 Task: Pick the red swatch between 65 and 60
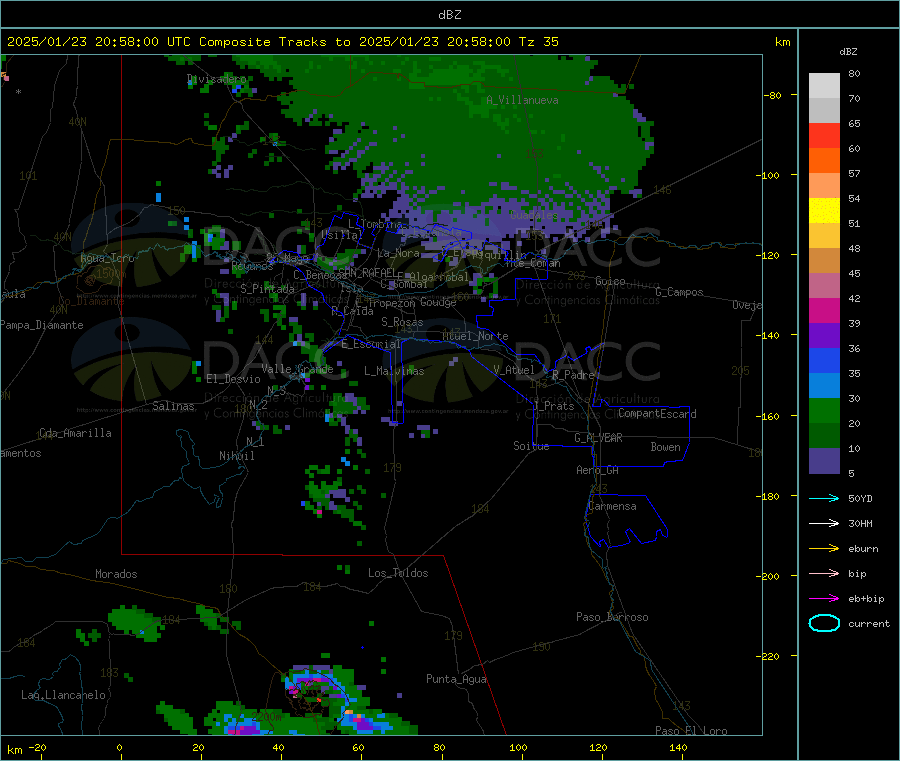point(824,136)
